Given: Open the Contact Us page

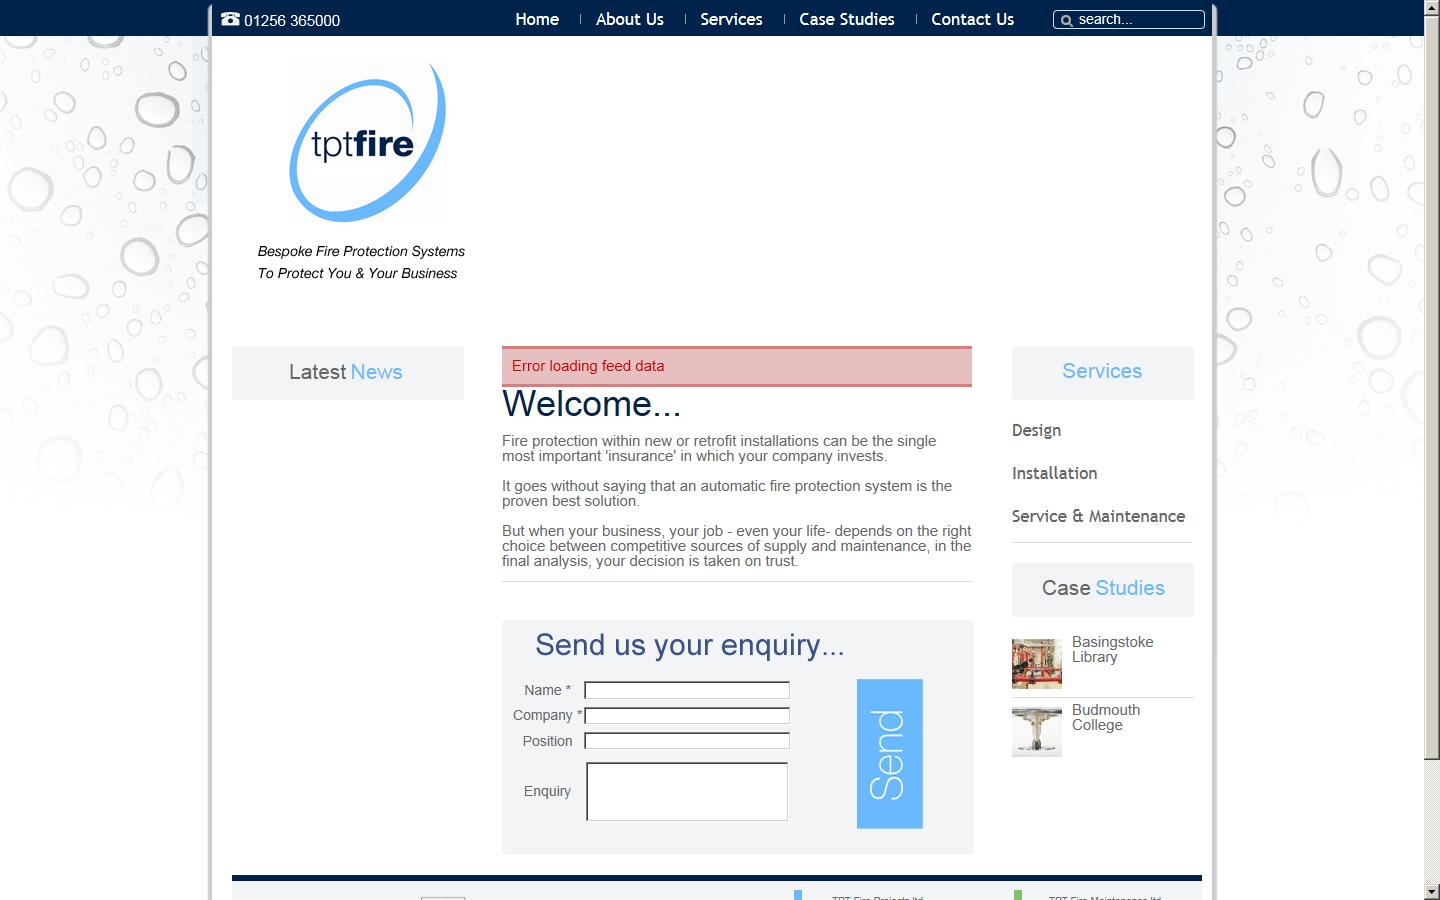Looking at the screenshot, I should click(971, 19).
